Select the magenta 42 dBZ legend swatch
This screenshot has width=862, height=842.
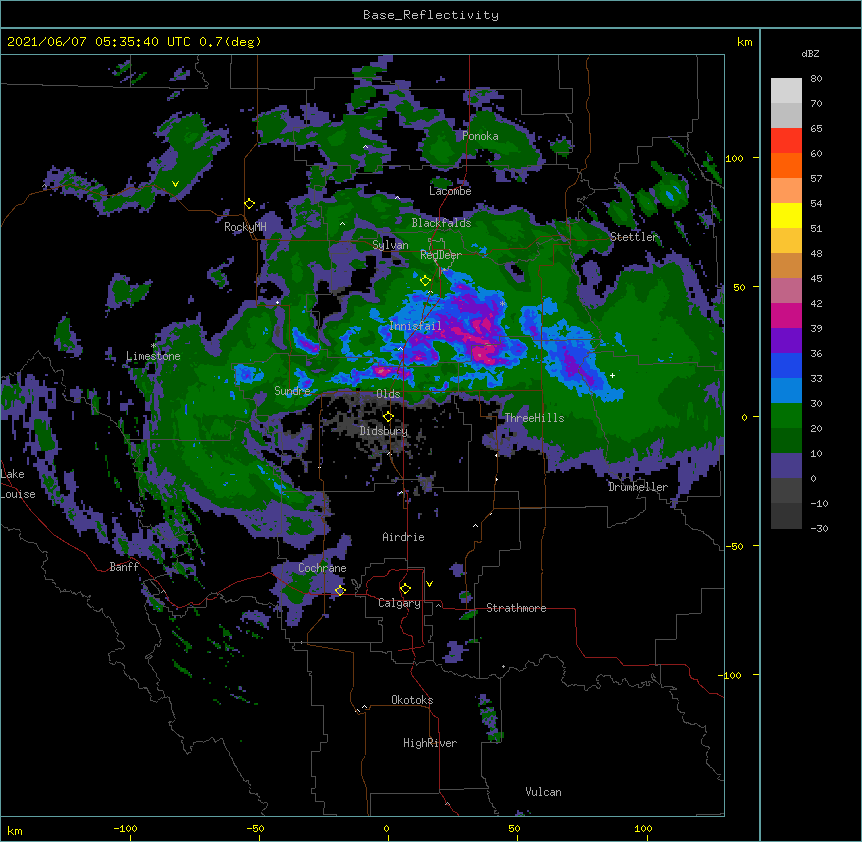(x=786, y=315)
